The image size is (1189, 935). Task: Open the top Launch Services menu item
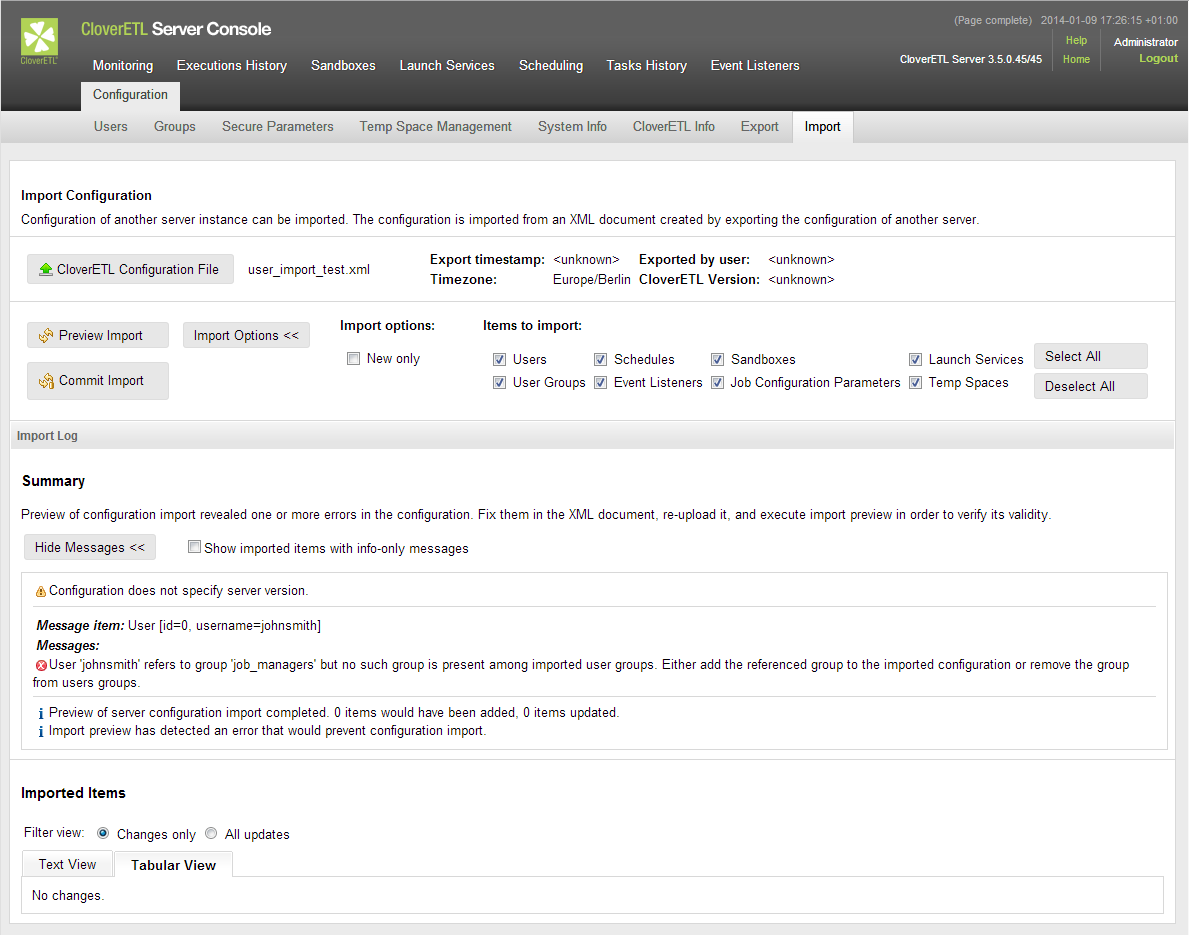coord(447,65)
